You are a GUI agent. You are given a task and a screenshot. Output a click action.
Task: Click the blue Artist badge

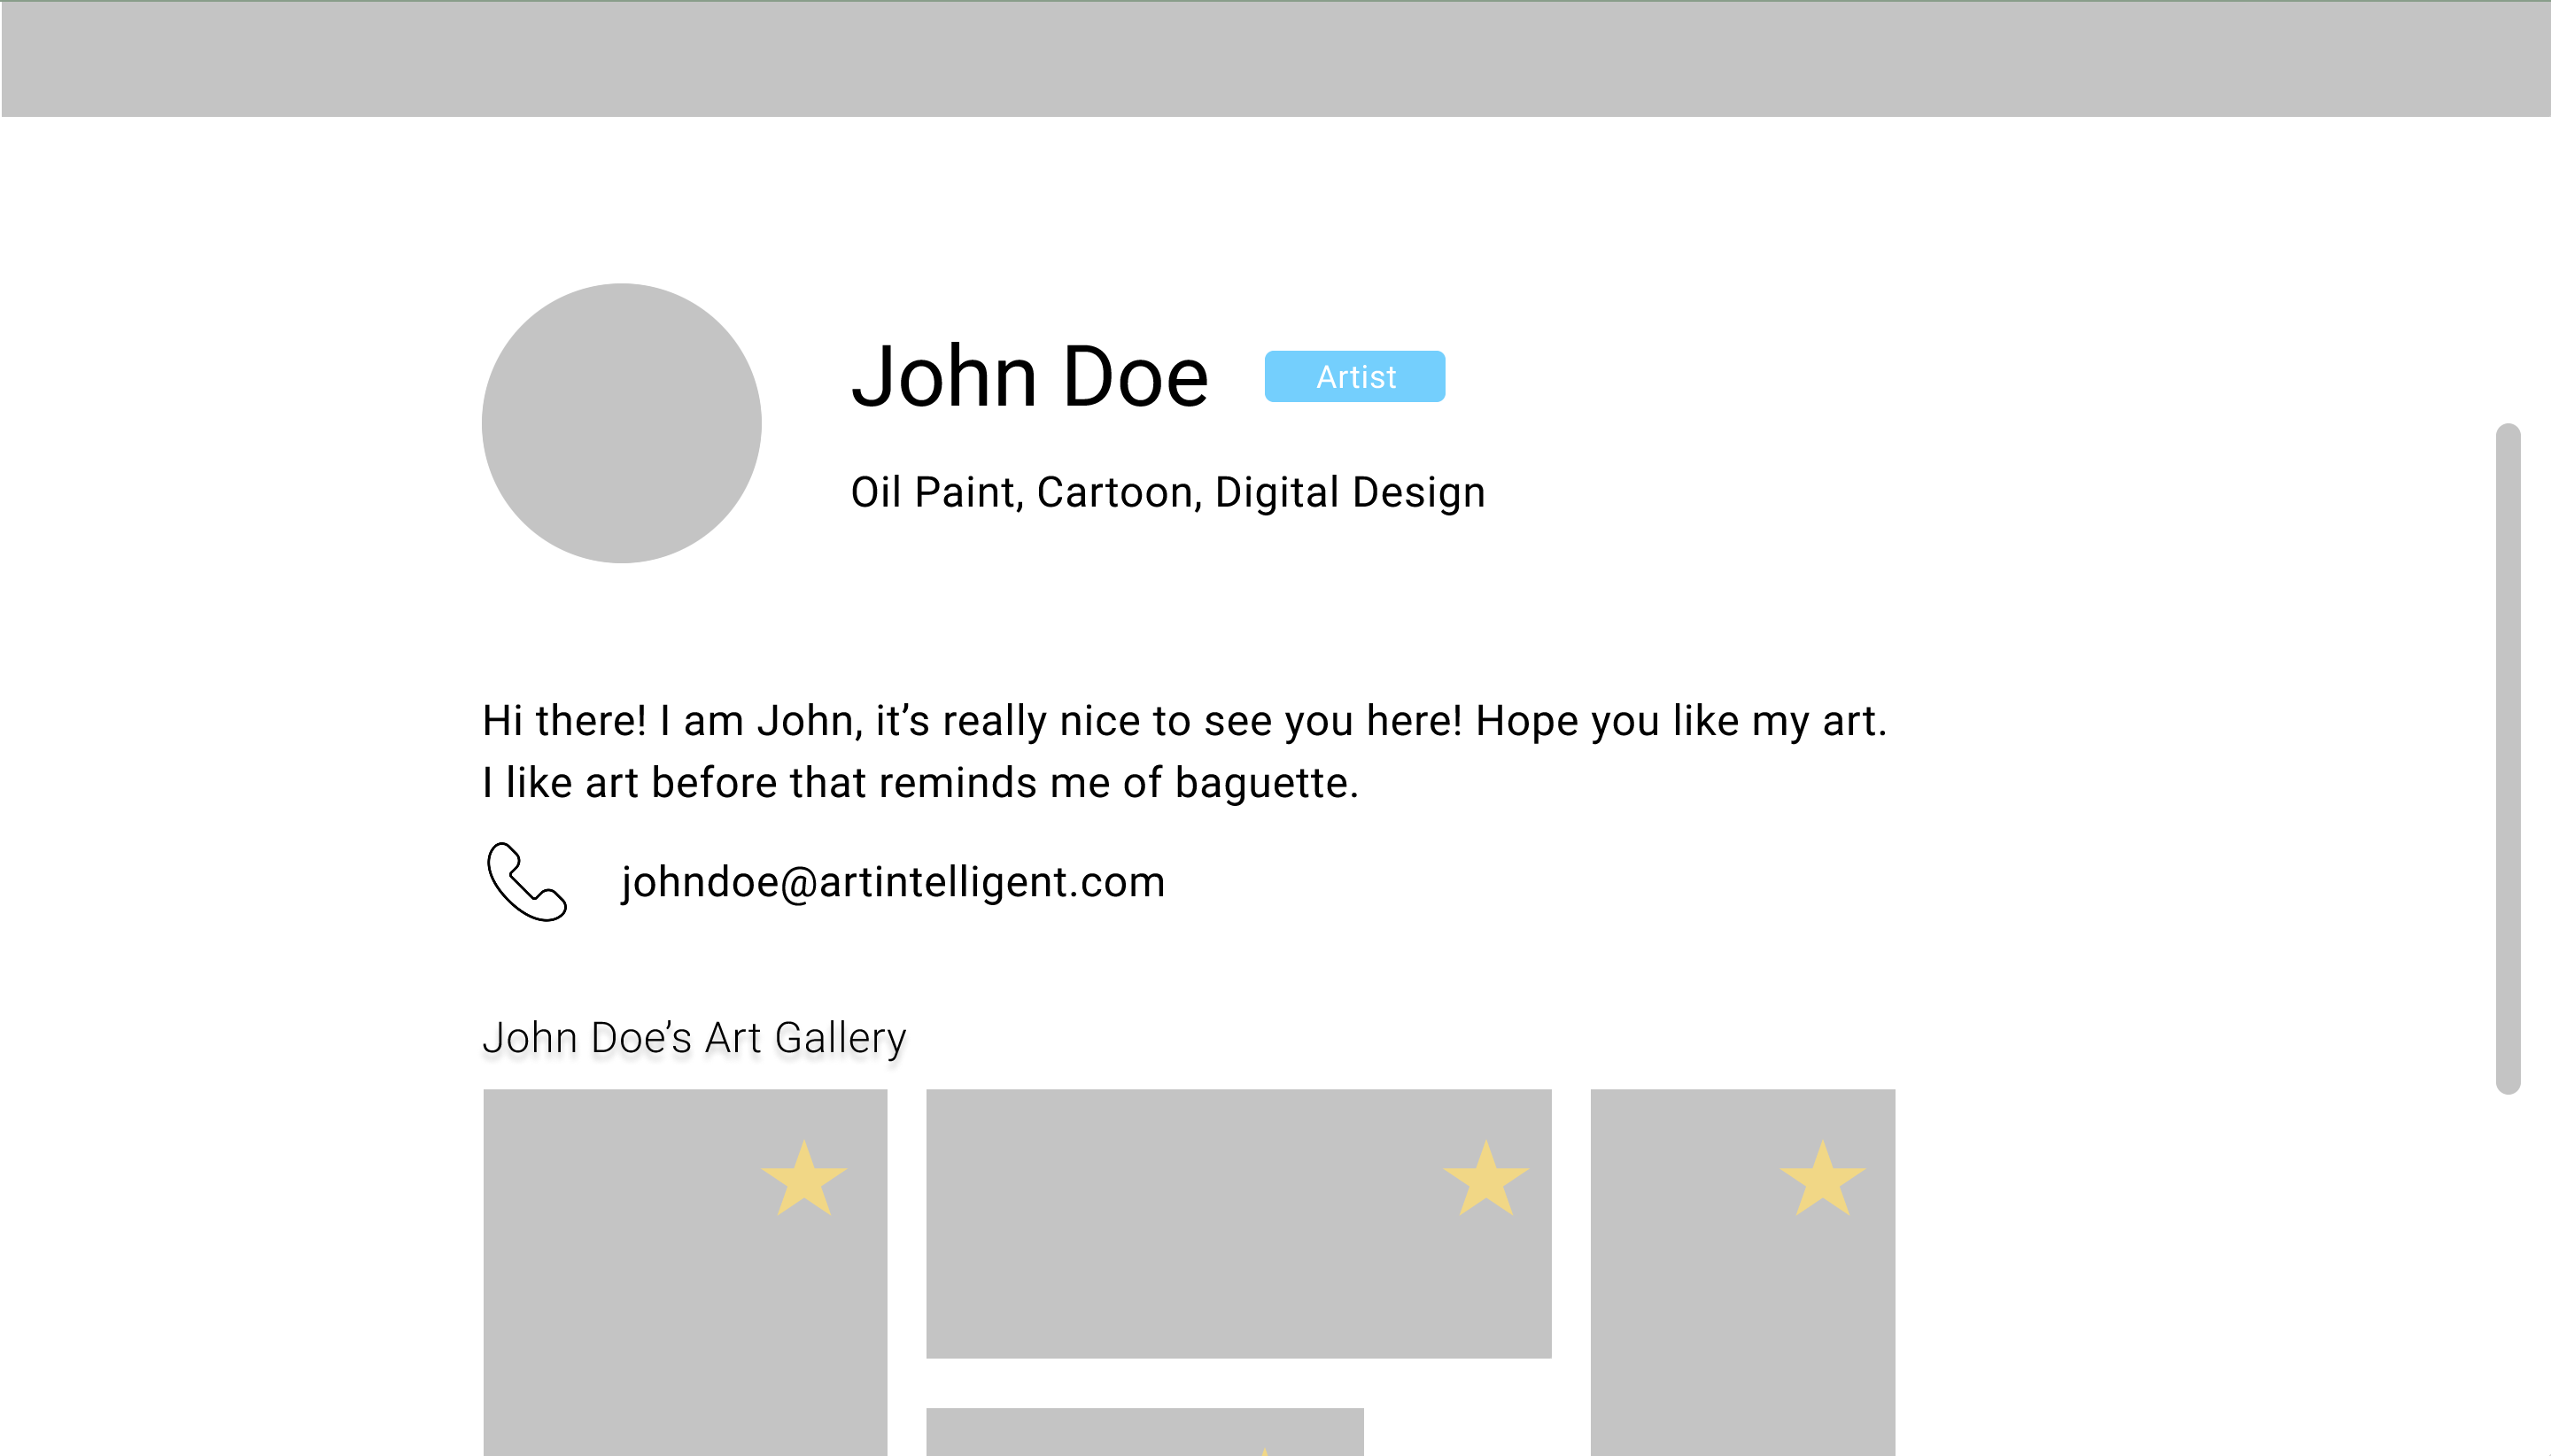click(1354, 377)
